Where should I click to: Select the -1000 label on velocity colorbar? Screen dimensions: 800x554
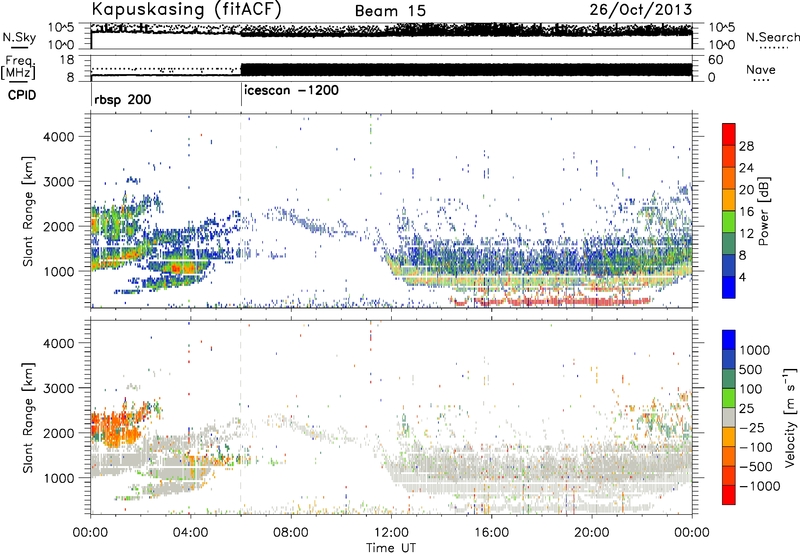[x=760, y=486]
